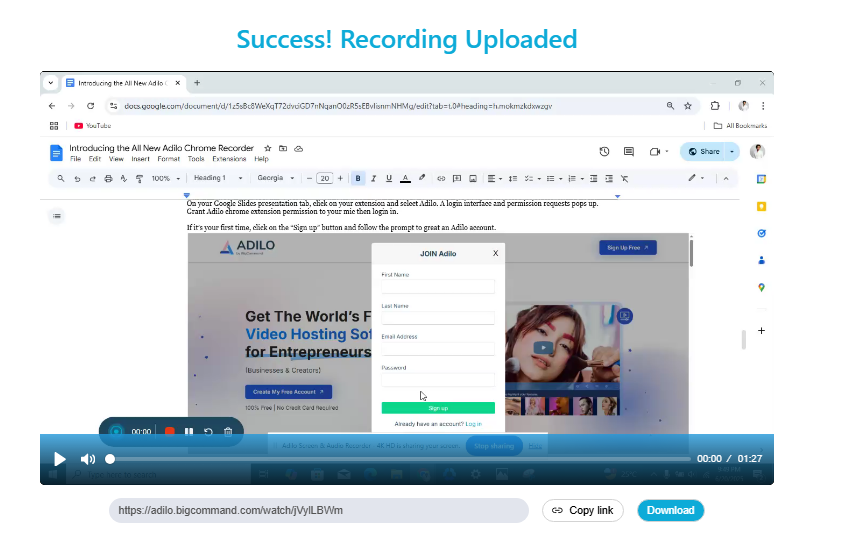Click the move to folder icon beside the title
This screenshot has height=544, width=848.
coord(283,148)
